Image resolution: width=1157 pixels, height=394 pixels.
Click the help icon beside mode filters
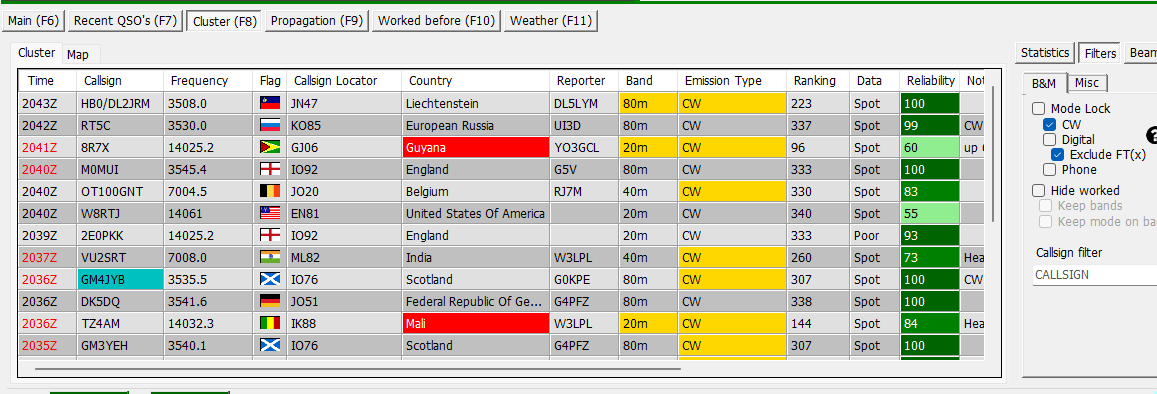(x=1151, y=135)
